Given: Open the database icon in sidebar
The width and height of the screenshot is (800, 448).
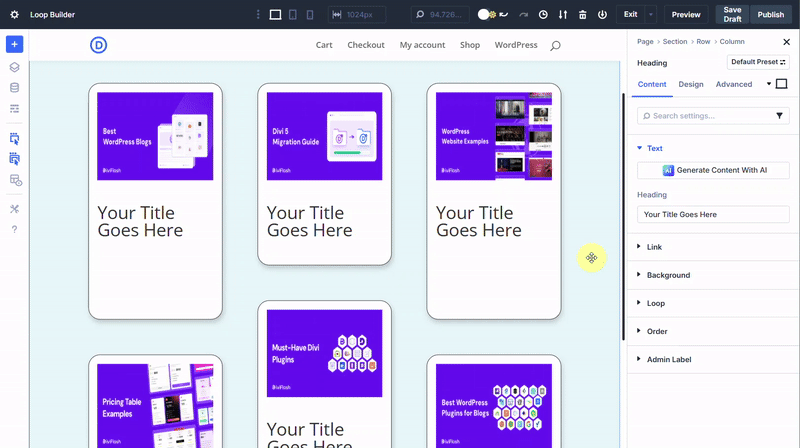Looking at the screenshot, I should click(14, 88).
